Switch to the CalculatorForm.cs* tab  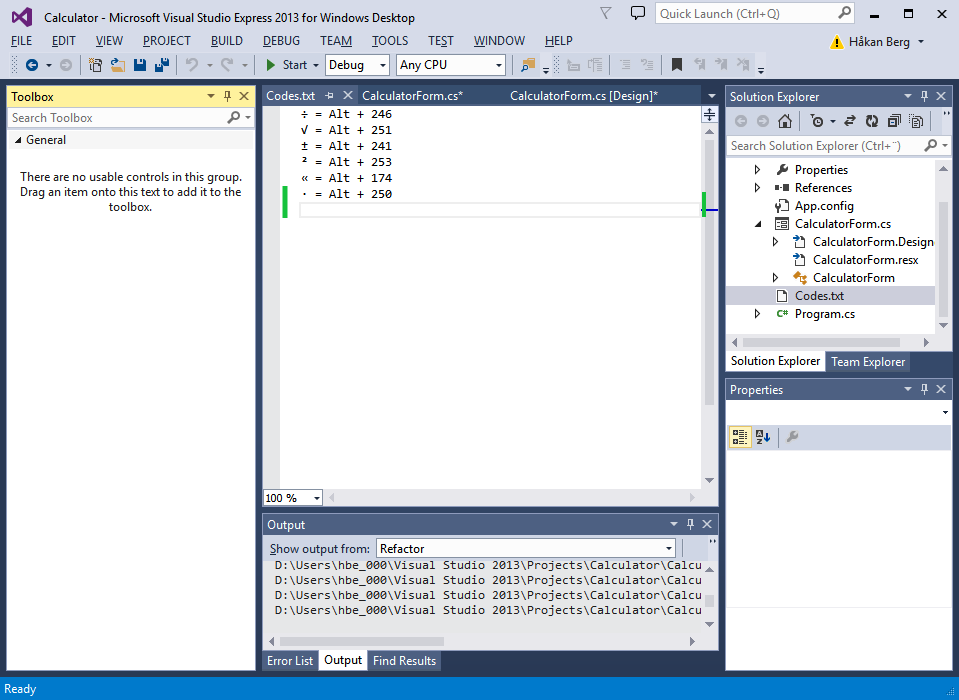coord(412,95)
